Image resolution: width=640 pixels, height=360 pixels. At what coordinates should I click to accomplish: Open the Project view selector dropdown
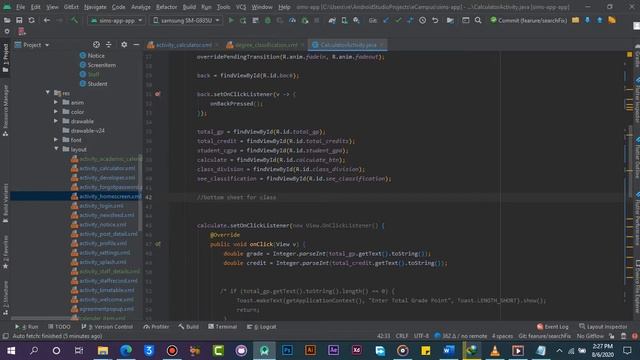pyautogui.click(x=32, y=45)
